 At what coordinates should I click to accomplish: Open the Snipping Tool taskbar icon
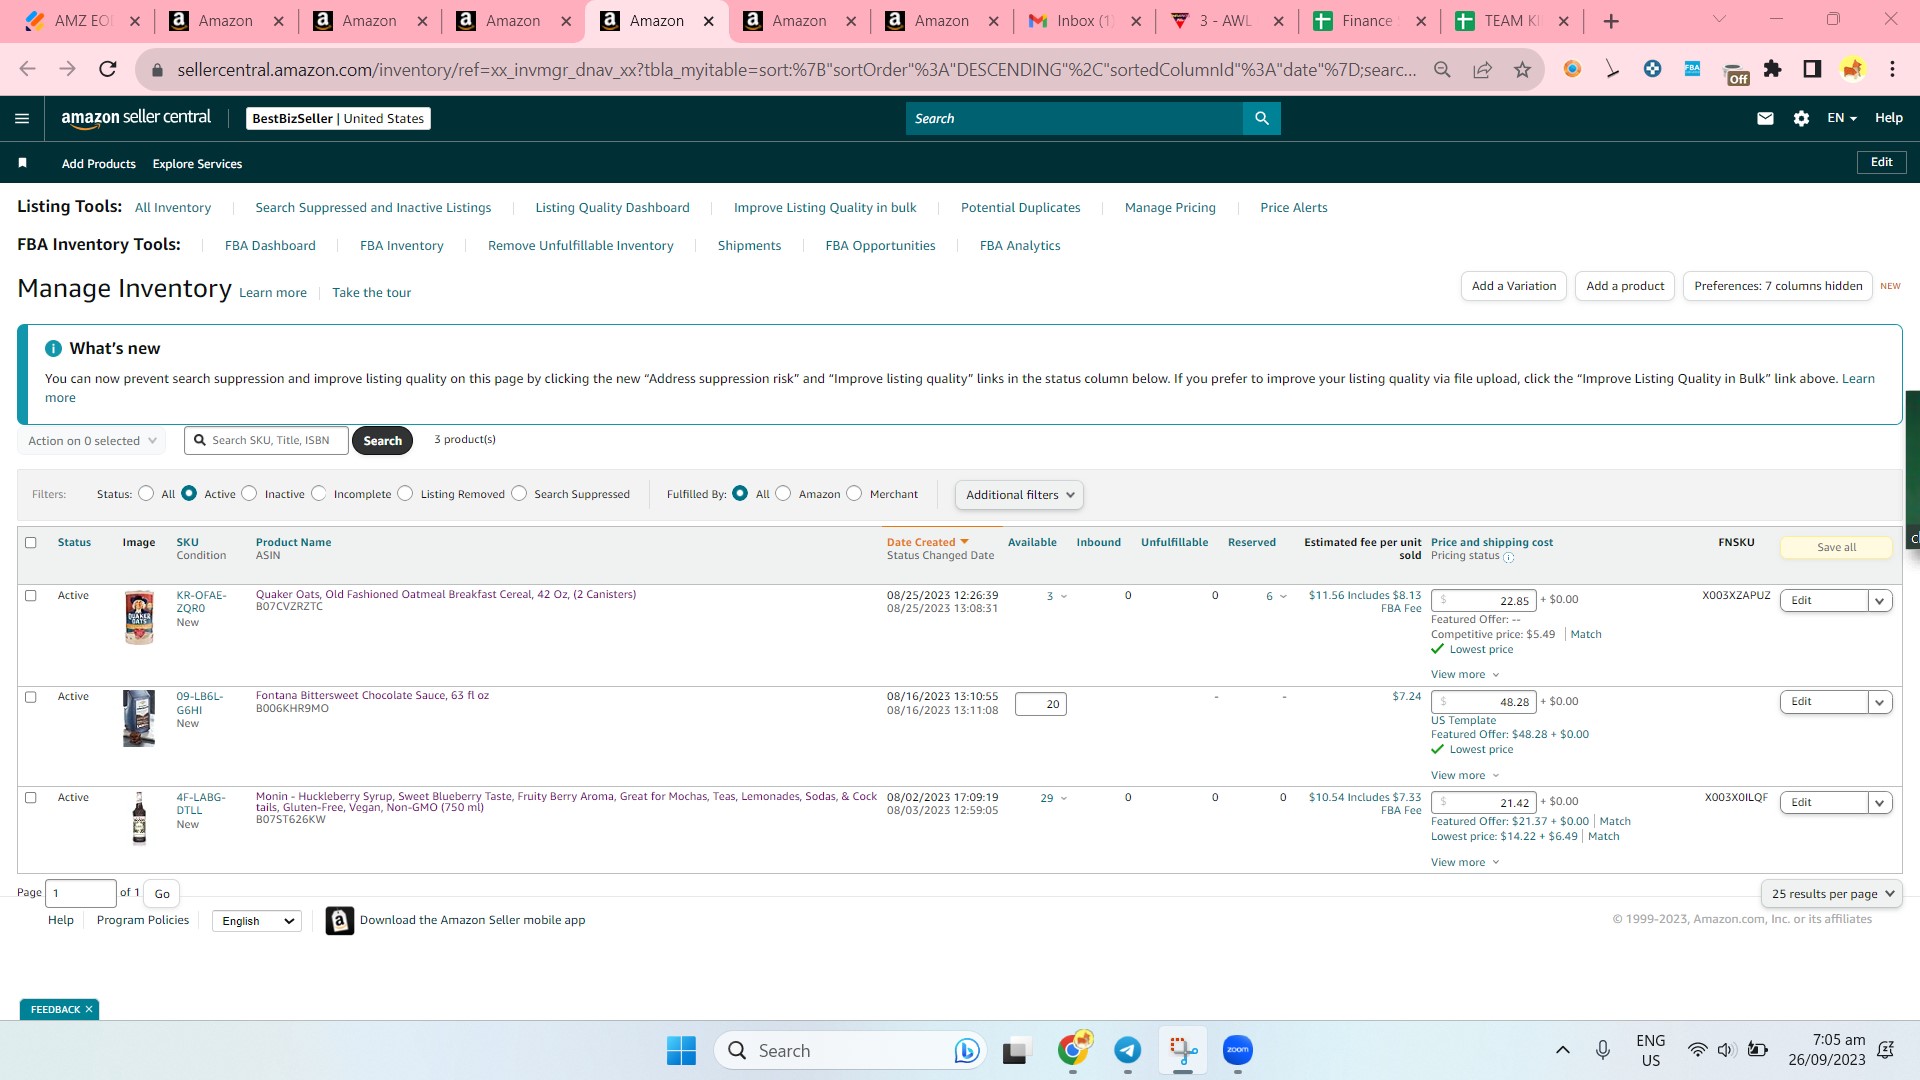[x=1183, y=1050]
